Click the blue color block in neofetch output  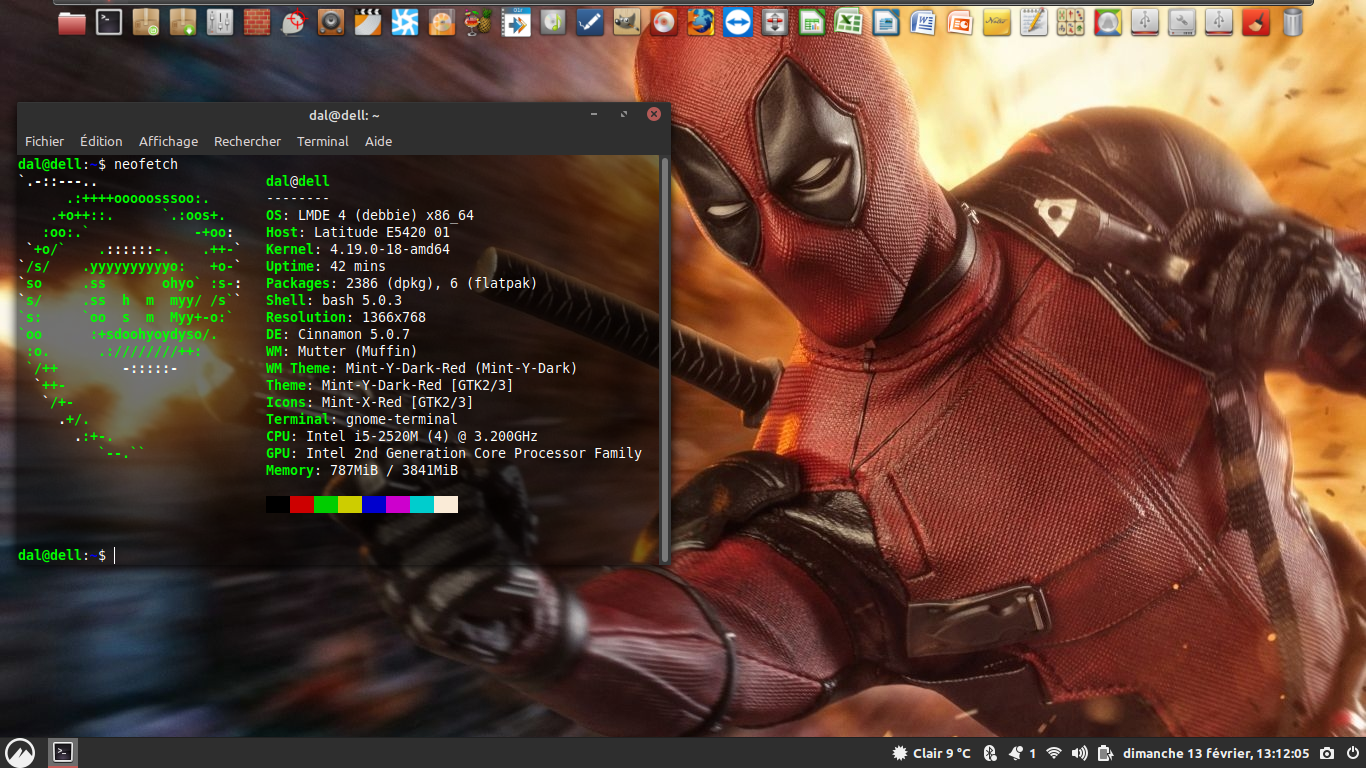374,504
